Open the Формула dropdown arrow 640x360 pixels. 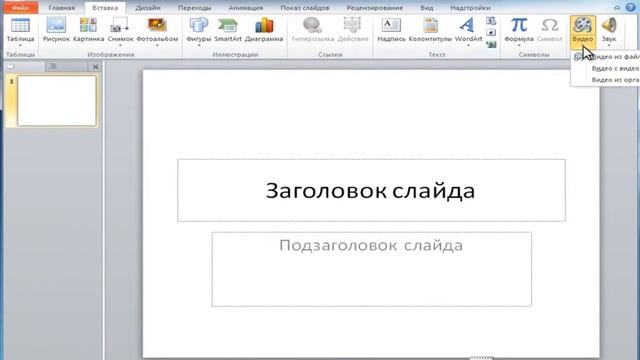pyautogui.click(x=519, y=45)
